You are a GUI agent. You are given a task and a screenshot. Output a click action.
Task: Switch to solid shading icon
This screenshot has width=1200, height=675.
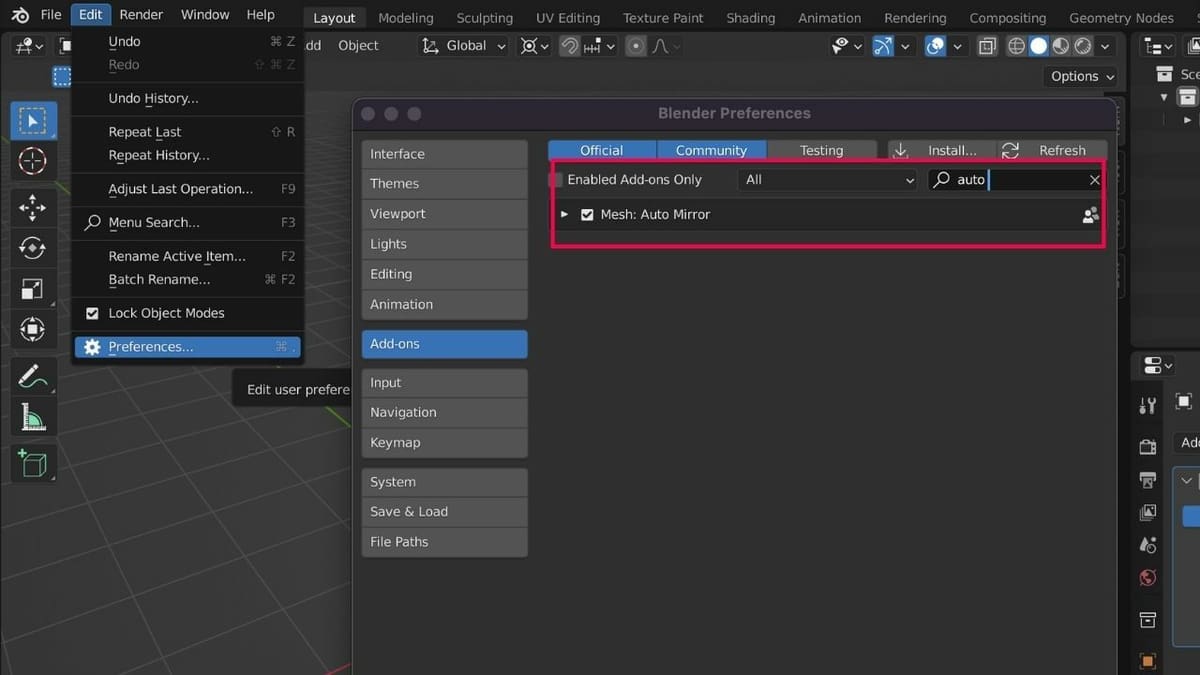pyautogui.click(x=1039, y=46)
